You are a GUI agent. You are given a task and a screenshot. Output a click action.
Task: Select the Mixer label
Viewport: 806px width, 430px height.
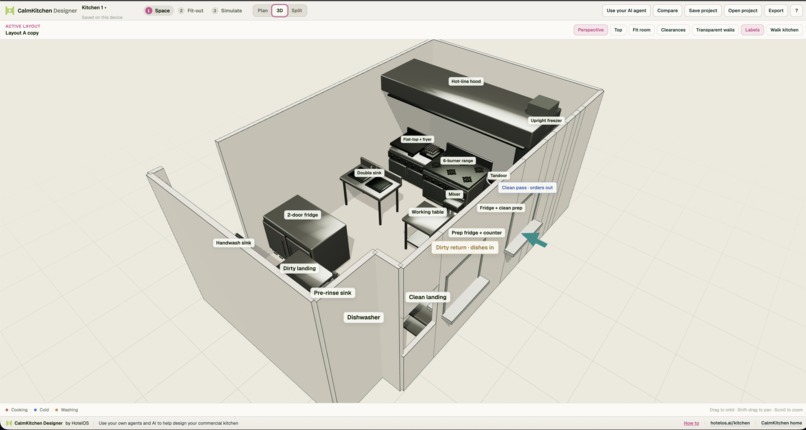point(454,194)
